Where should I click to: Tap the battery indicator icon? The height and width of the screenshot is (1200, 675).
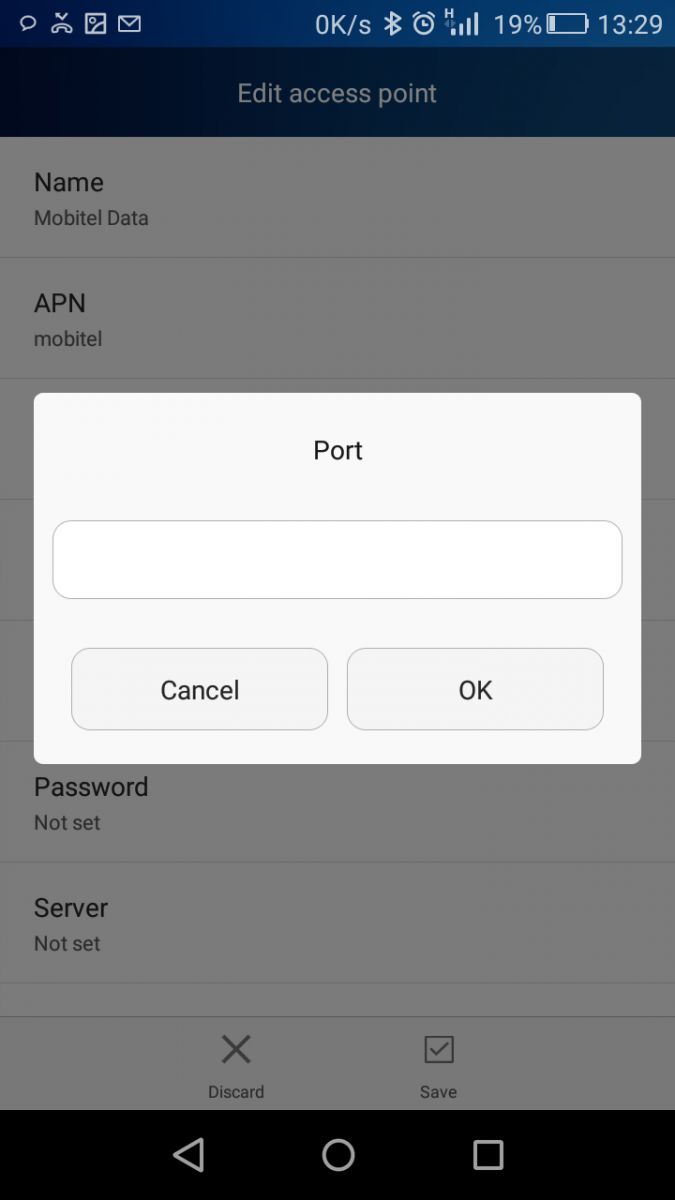click(x=567, y=23)
